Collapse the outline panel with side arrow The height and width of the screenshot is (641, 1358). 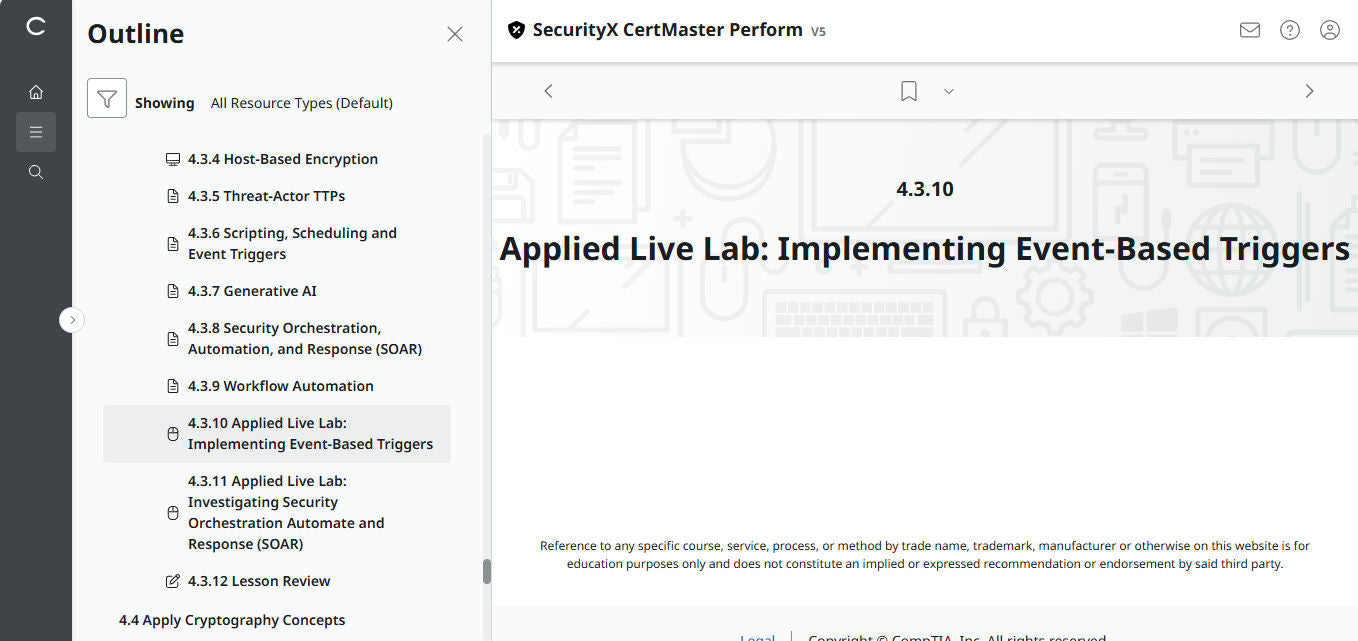[x=71, y=319]
